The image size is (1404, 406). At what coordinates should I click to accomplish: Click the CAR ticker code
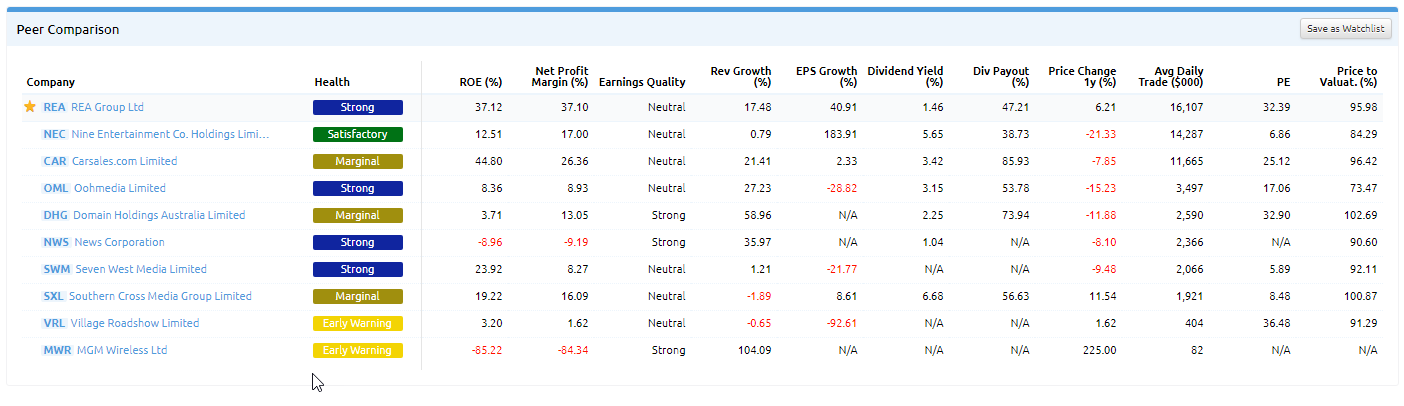[54, 161]
